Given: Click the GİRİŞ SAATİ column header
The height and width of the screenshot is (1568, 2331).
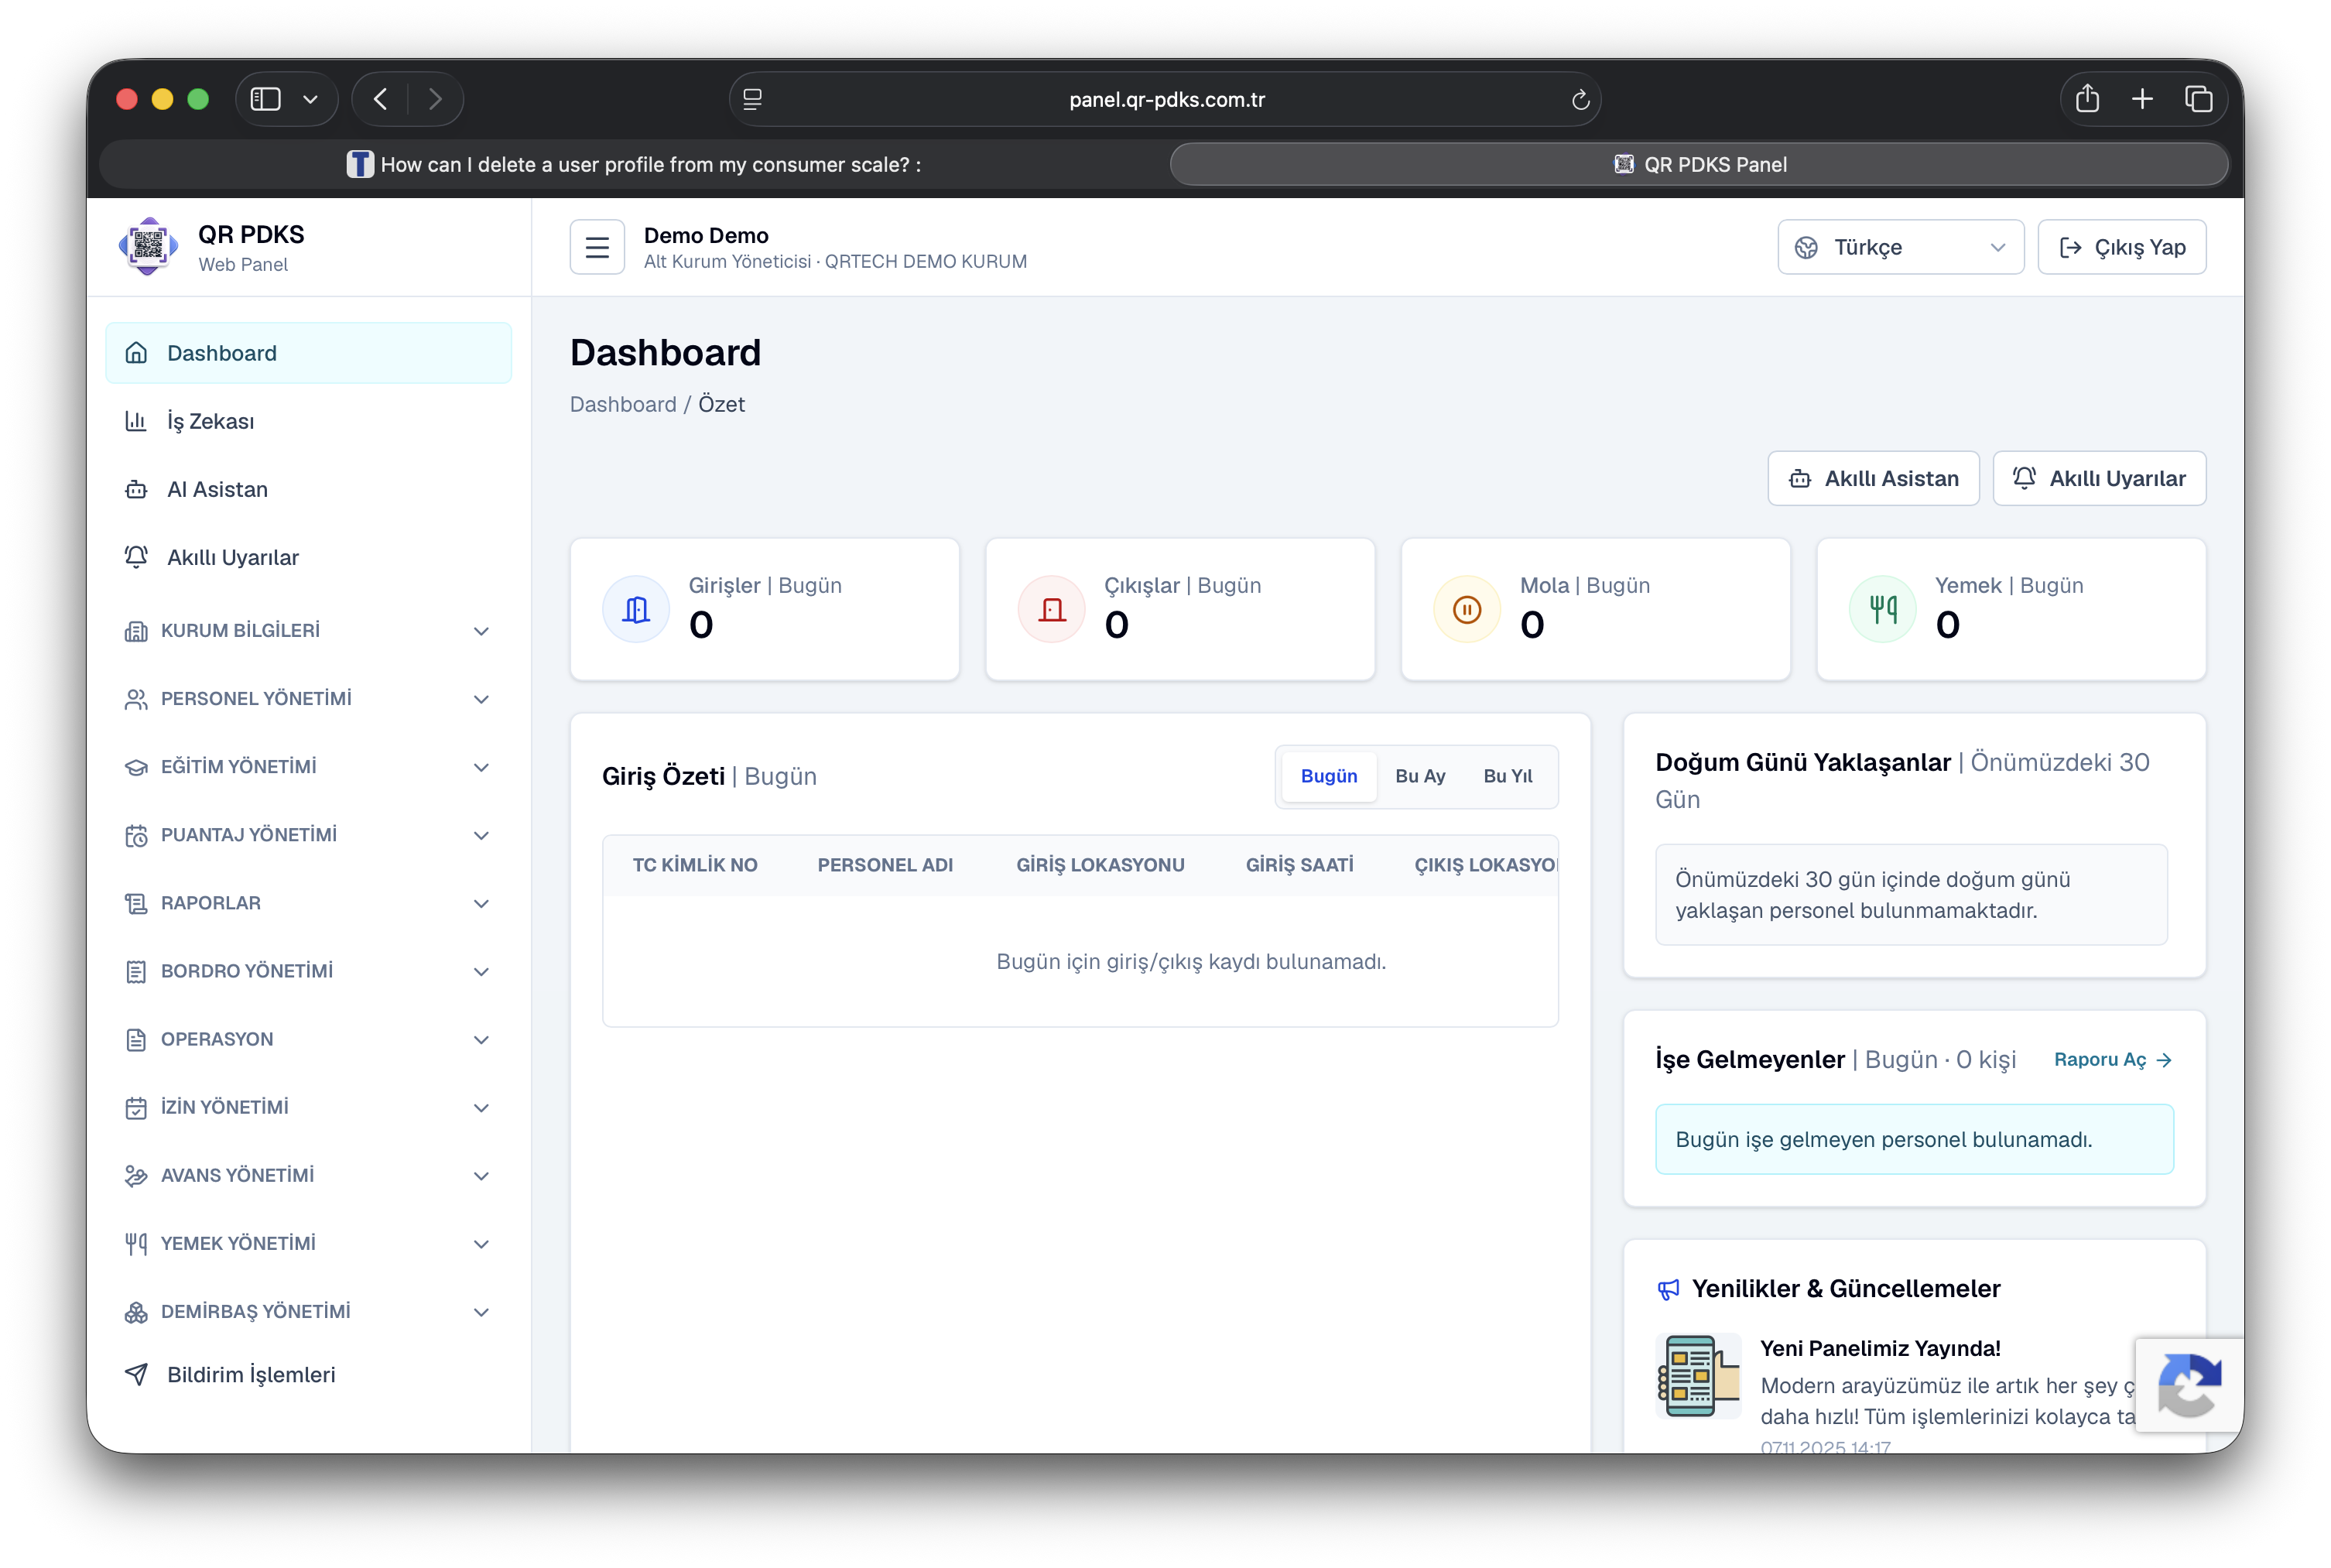Looking at the screenshot, I should pyautogui.click(x=1299, y=865).
